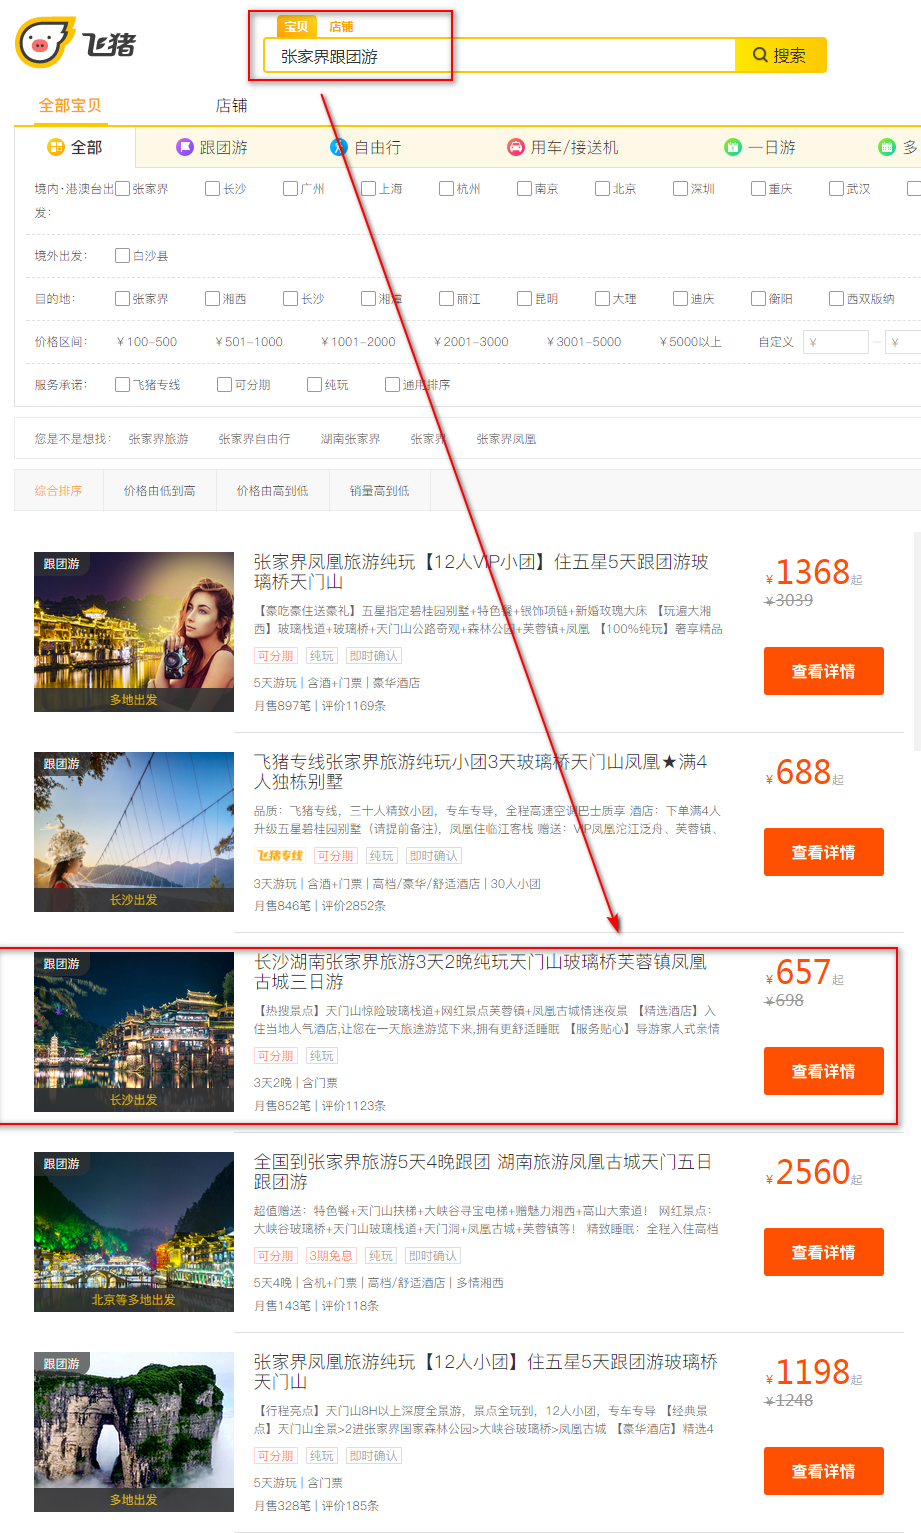Image resolution: width=921 pixels, height=1533 pixels.
Task: Enable the 可分期 service filter checkbox
Action: coord(224,384)
